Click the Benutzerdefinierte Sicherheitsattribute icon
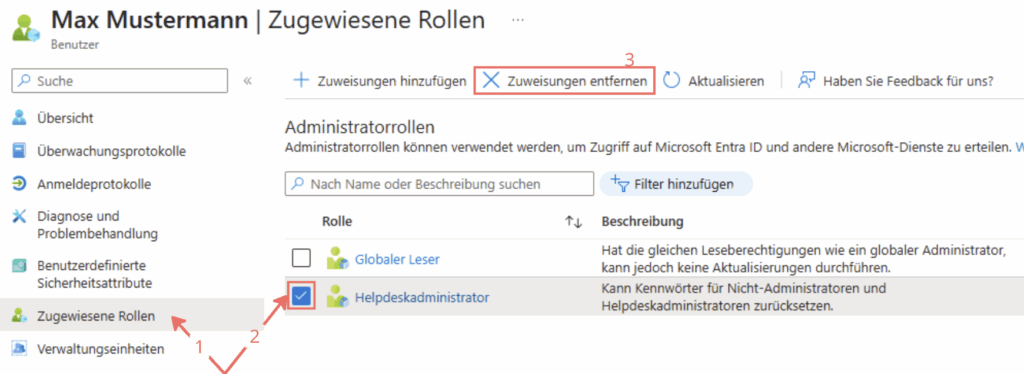The width and height of the screenshot is (1024, 374). tap(20, 266)
